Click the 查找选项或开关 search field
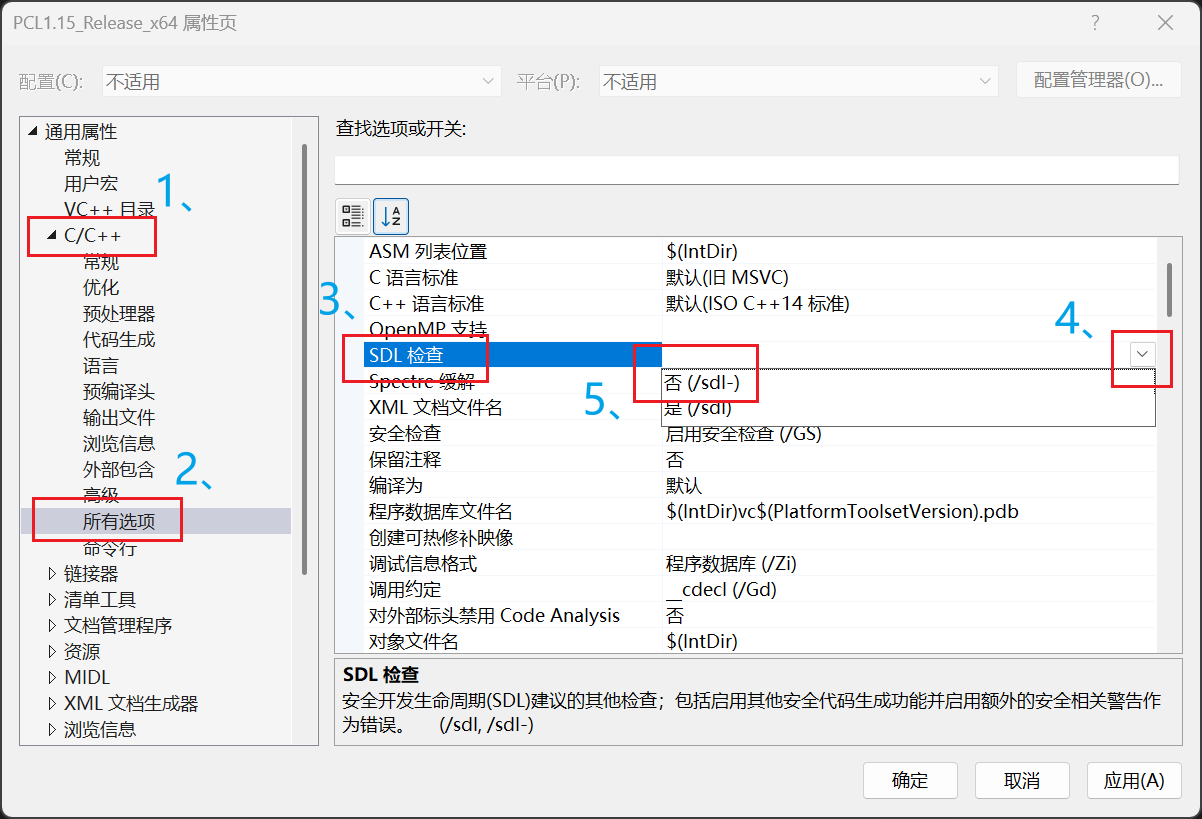The width and height of the screenshot is (1202, 819). point(756,170)
